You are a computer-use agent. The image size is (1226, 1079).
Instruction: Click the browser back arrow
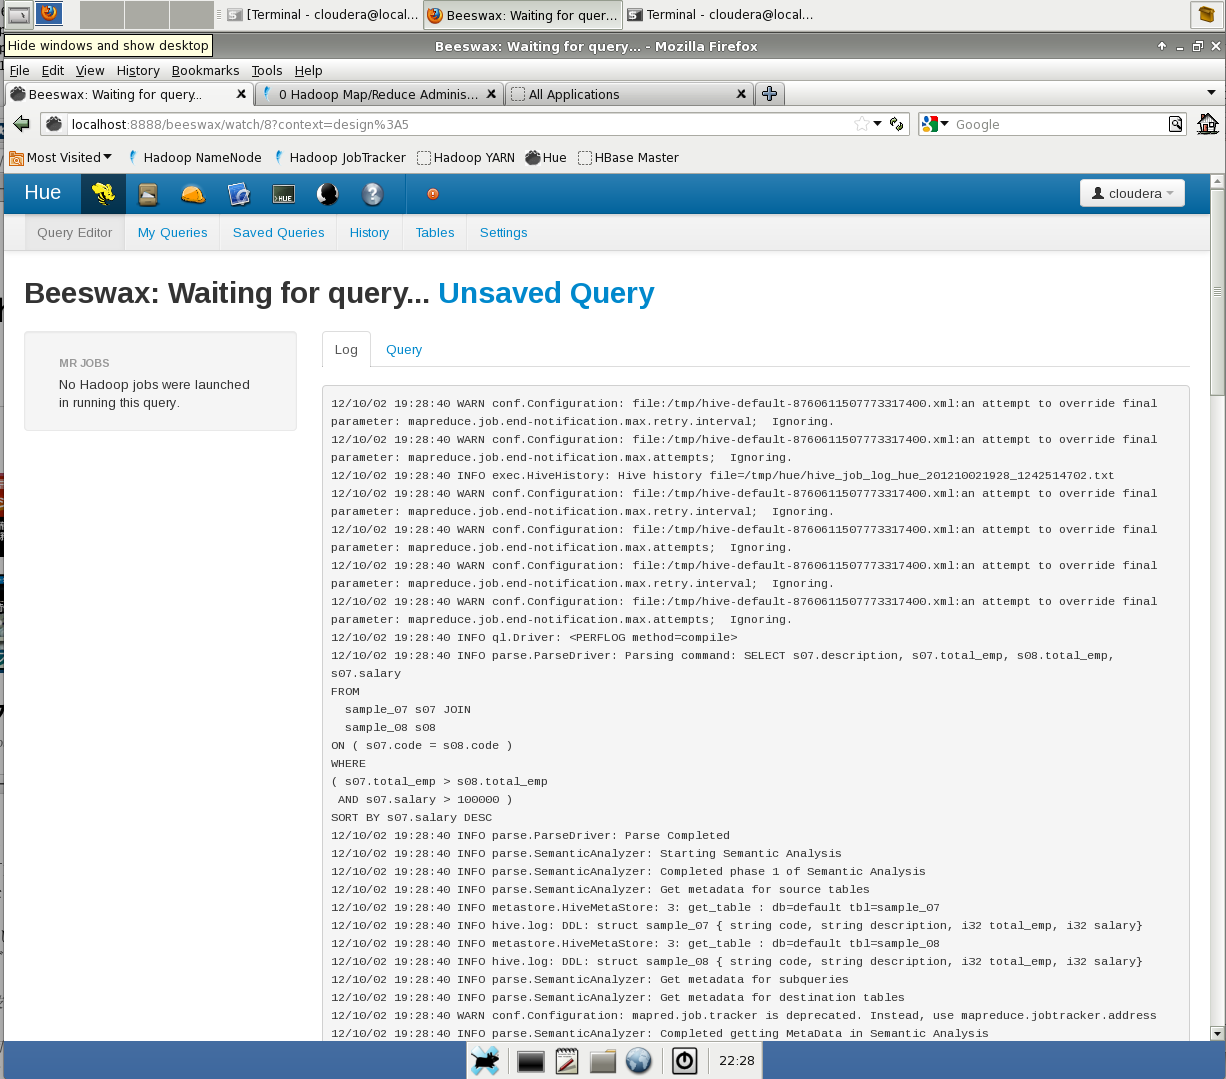22,124
